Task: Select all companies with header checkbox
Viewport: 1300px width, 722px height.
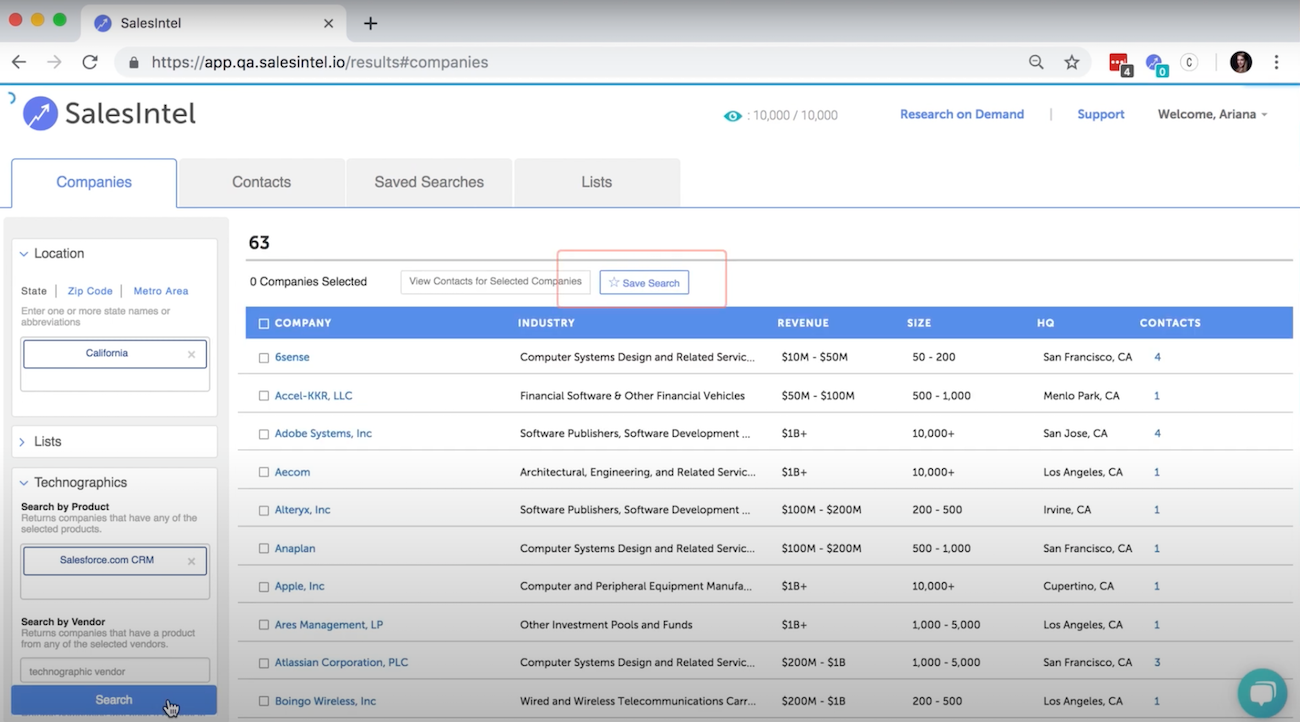Action: (x=264, y=323)
